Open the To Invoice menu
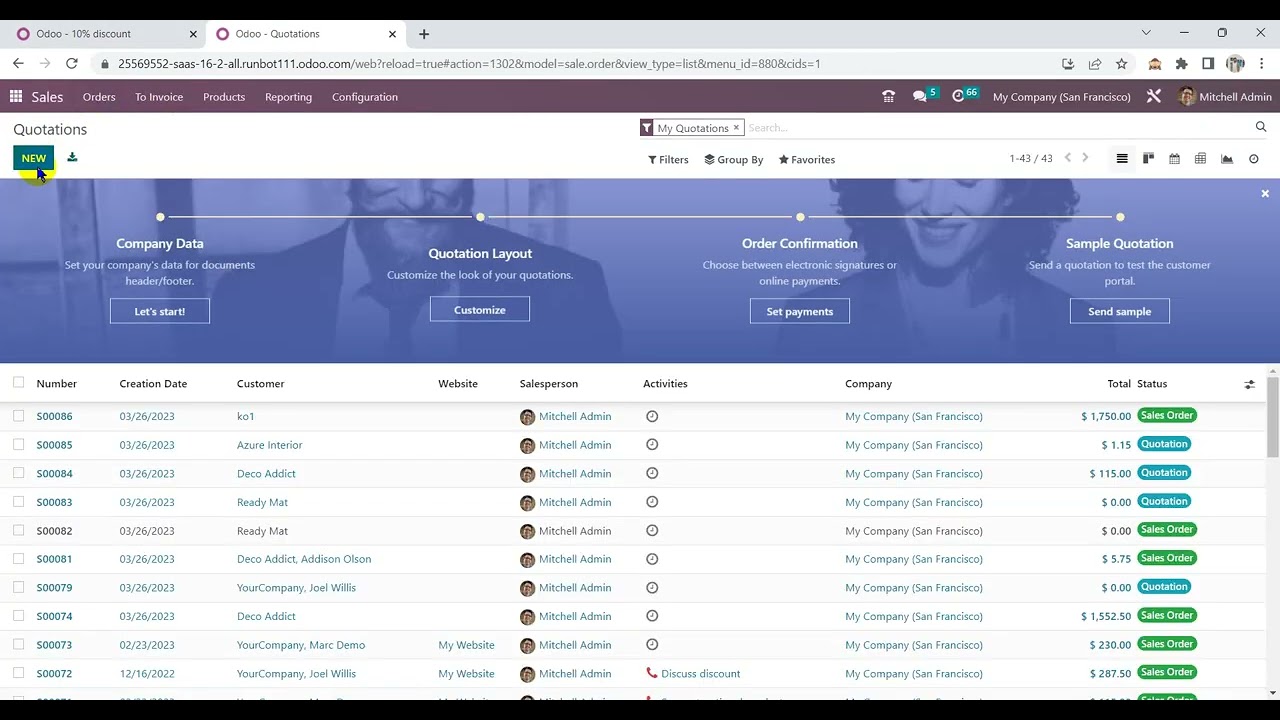 159,97
